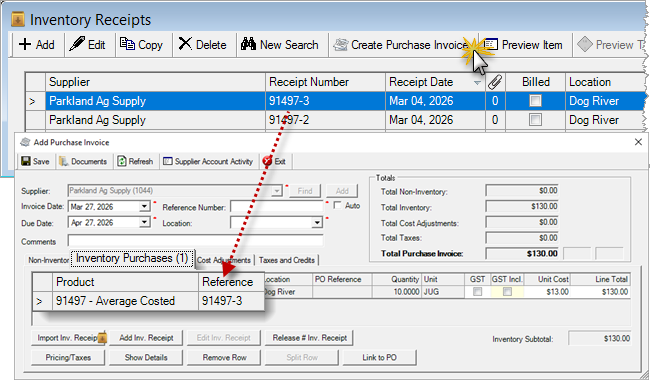Click the Product column header
Image resolution: width=650 pixels, height=380 pixels.
[x=126, y=282]
